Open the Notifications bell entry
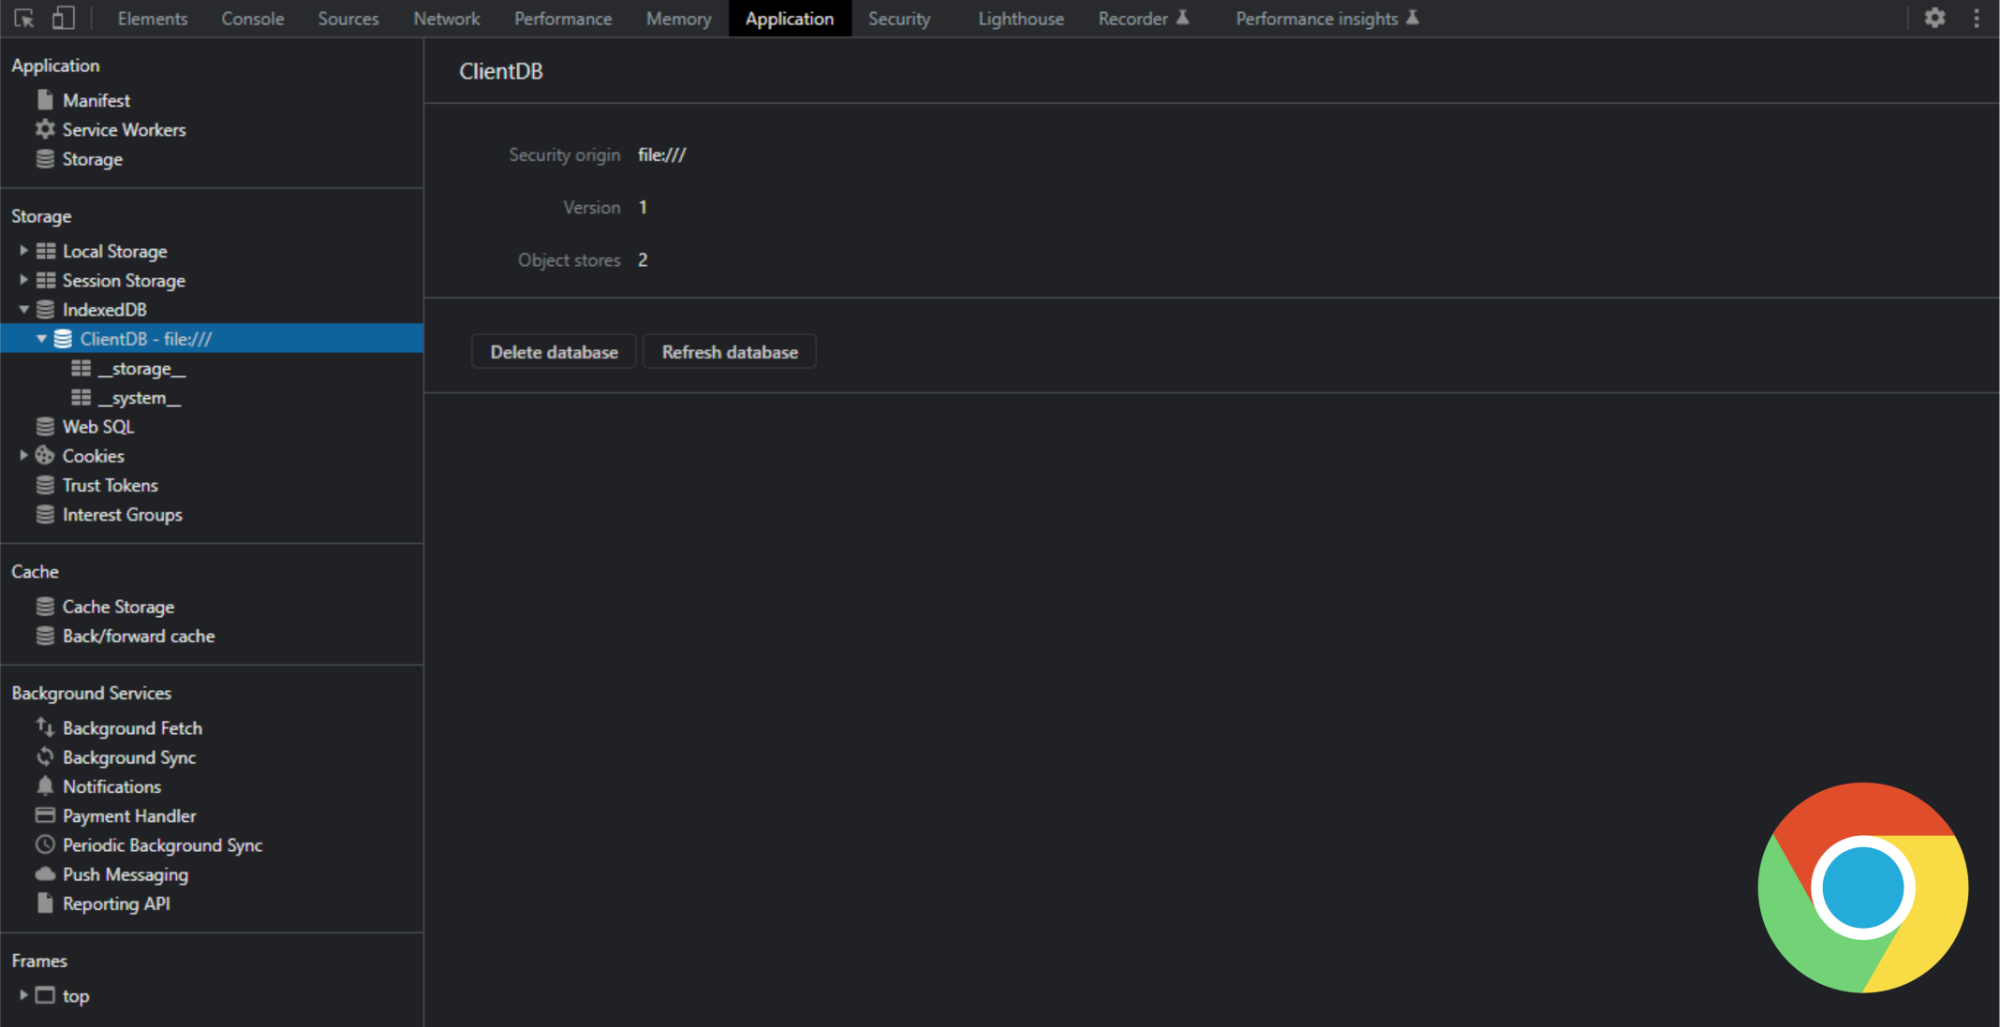 pos(111,787)
